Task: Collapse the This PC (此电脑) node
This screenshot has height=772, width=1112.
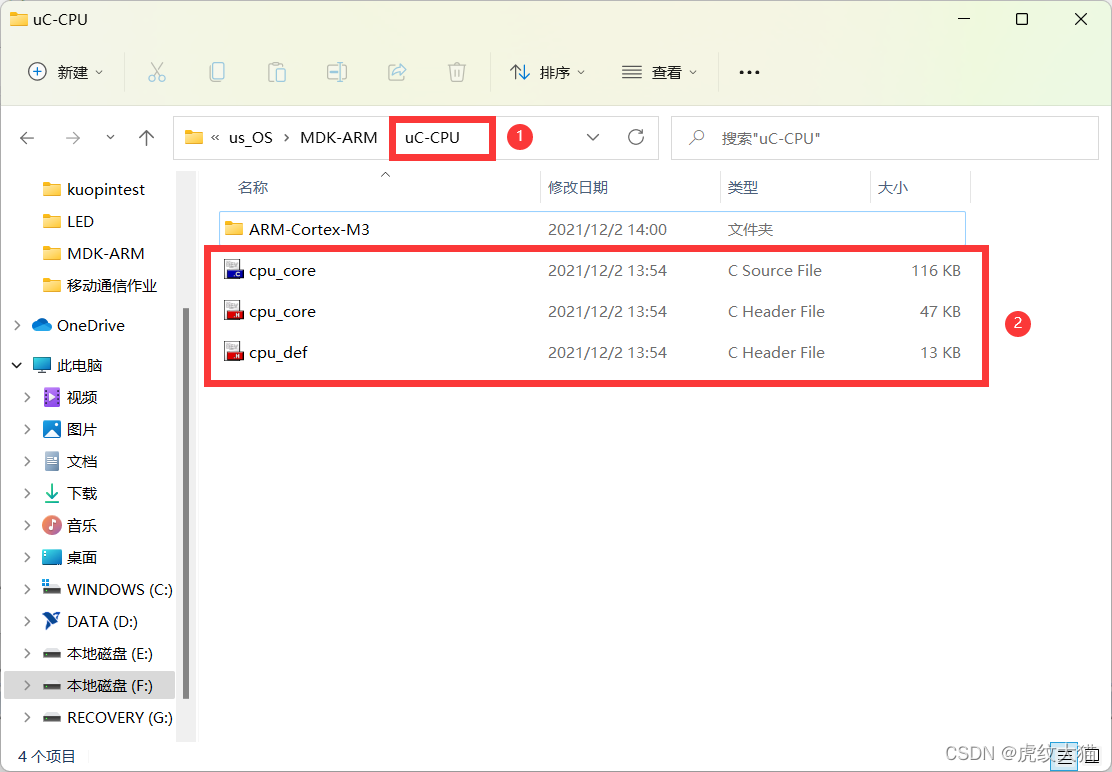Action: [x=17, y=365]
